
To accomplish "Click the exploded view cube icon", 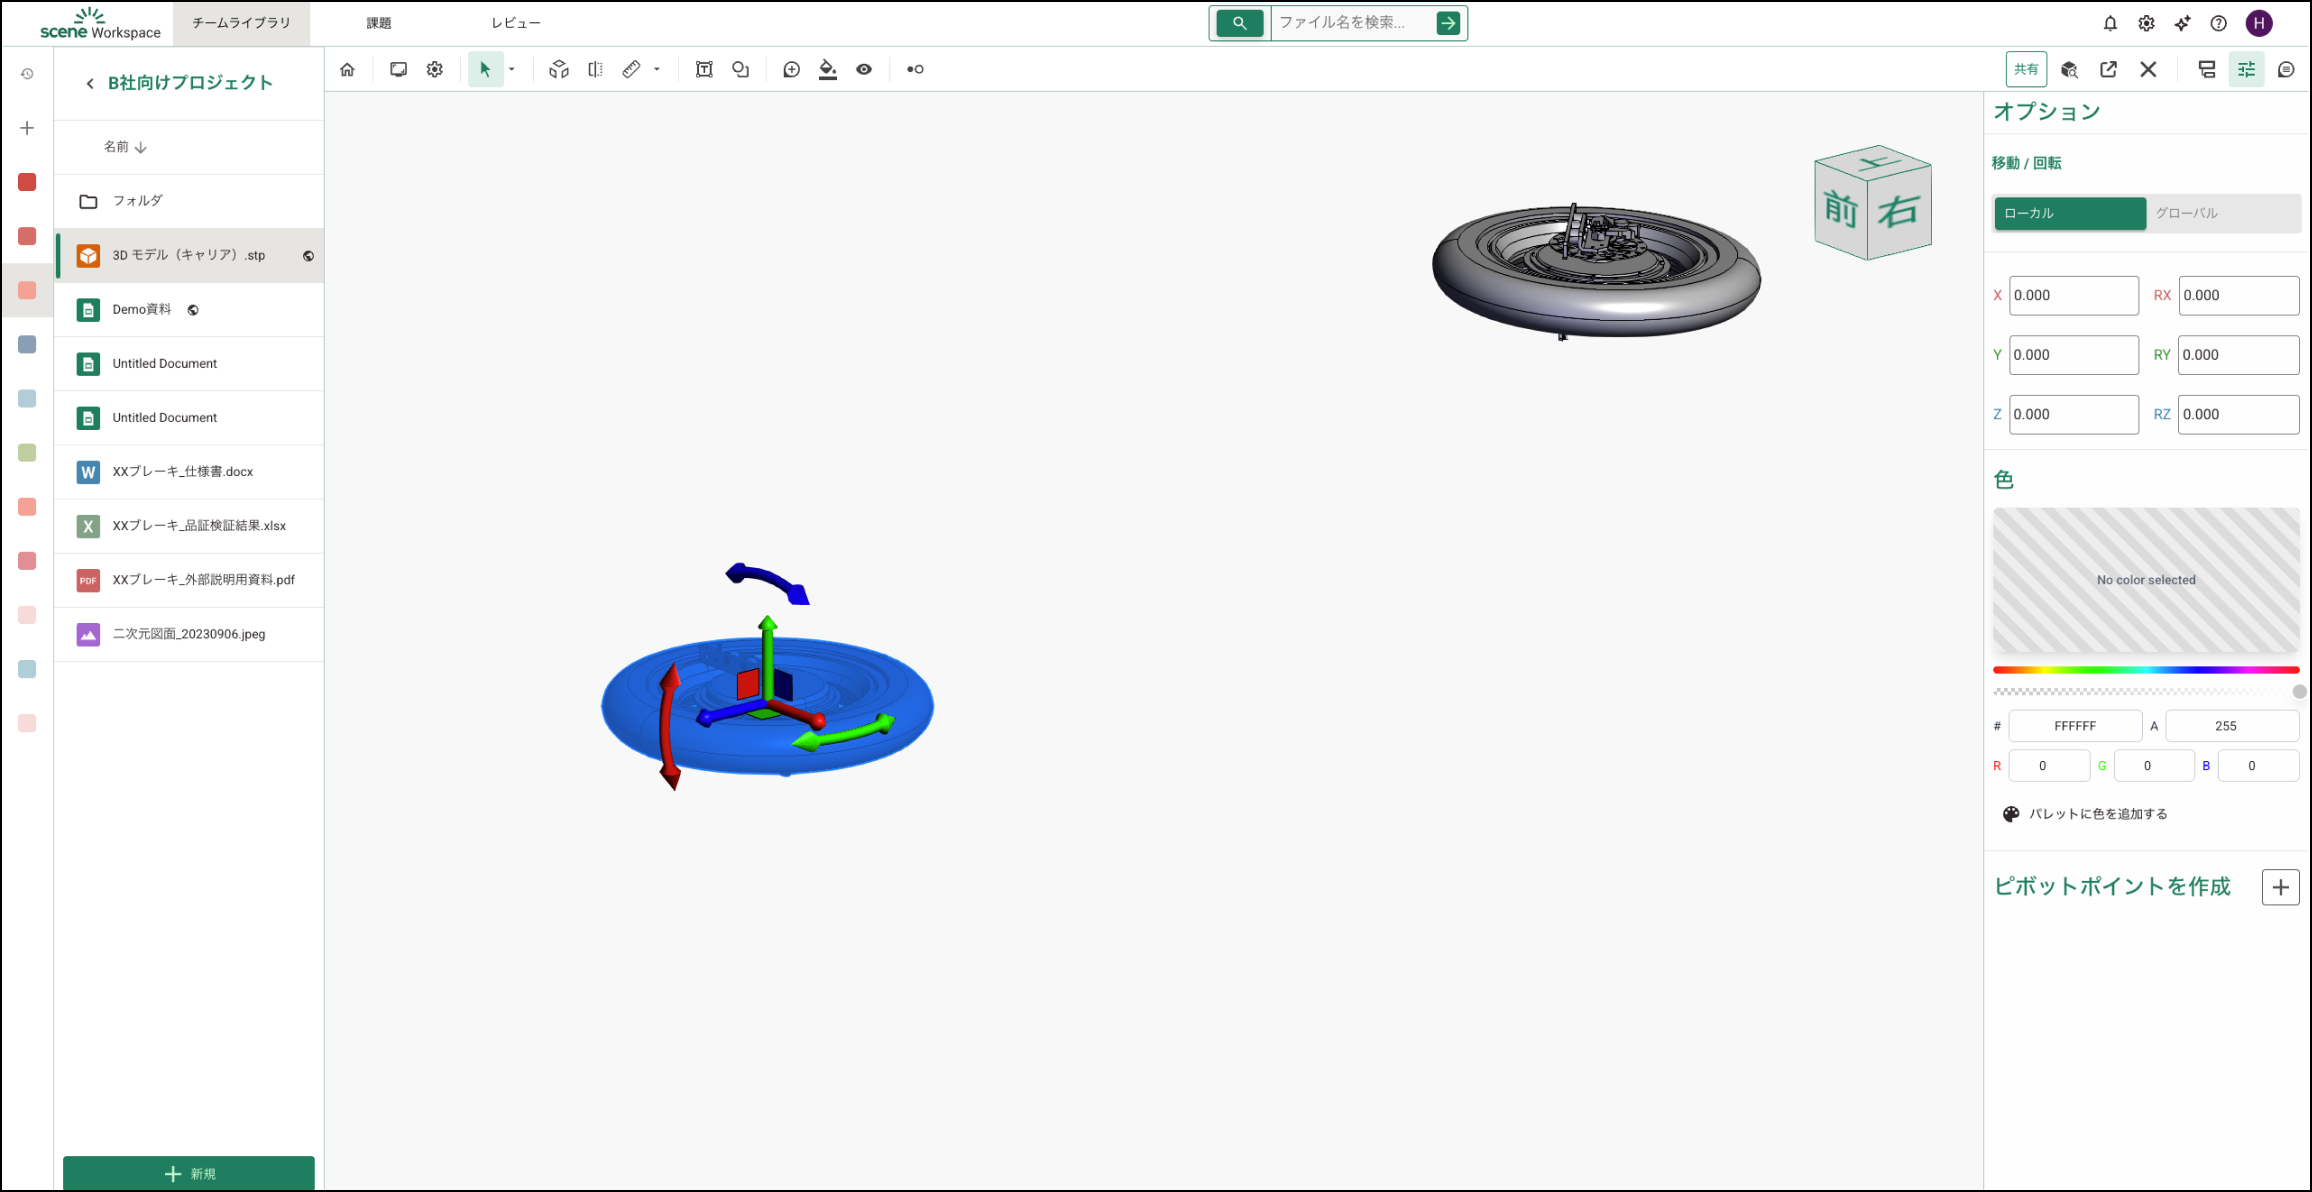I will pyautogui.click(x=559, y=69).
